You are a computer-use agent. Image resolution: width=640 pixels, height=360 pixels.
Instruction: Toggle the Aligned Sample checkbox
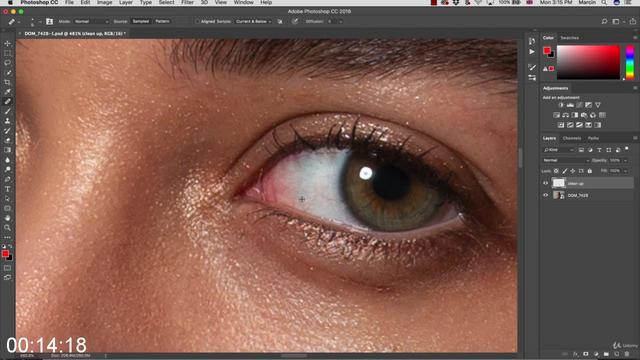[198, 22]
